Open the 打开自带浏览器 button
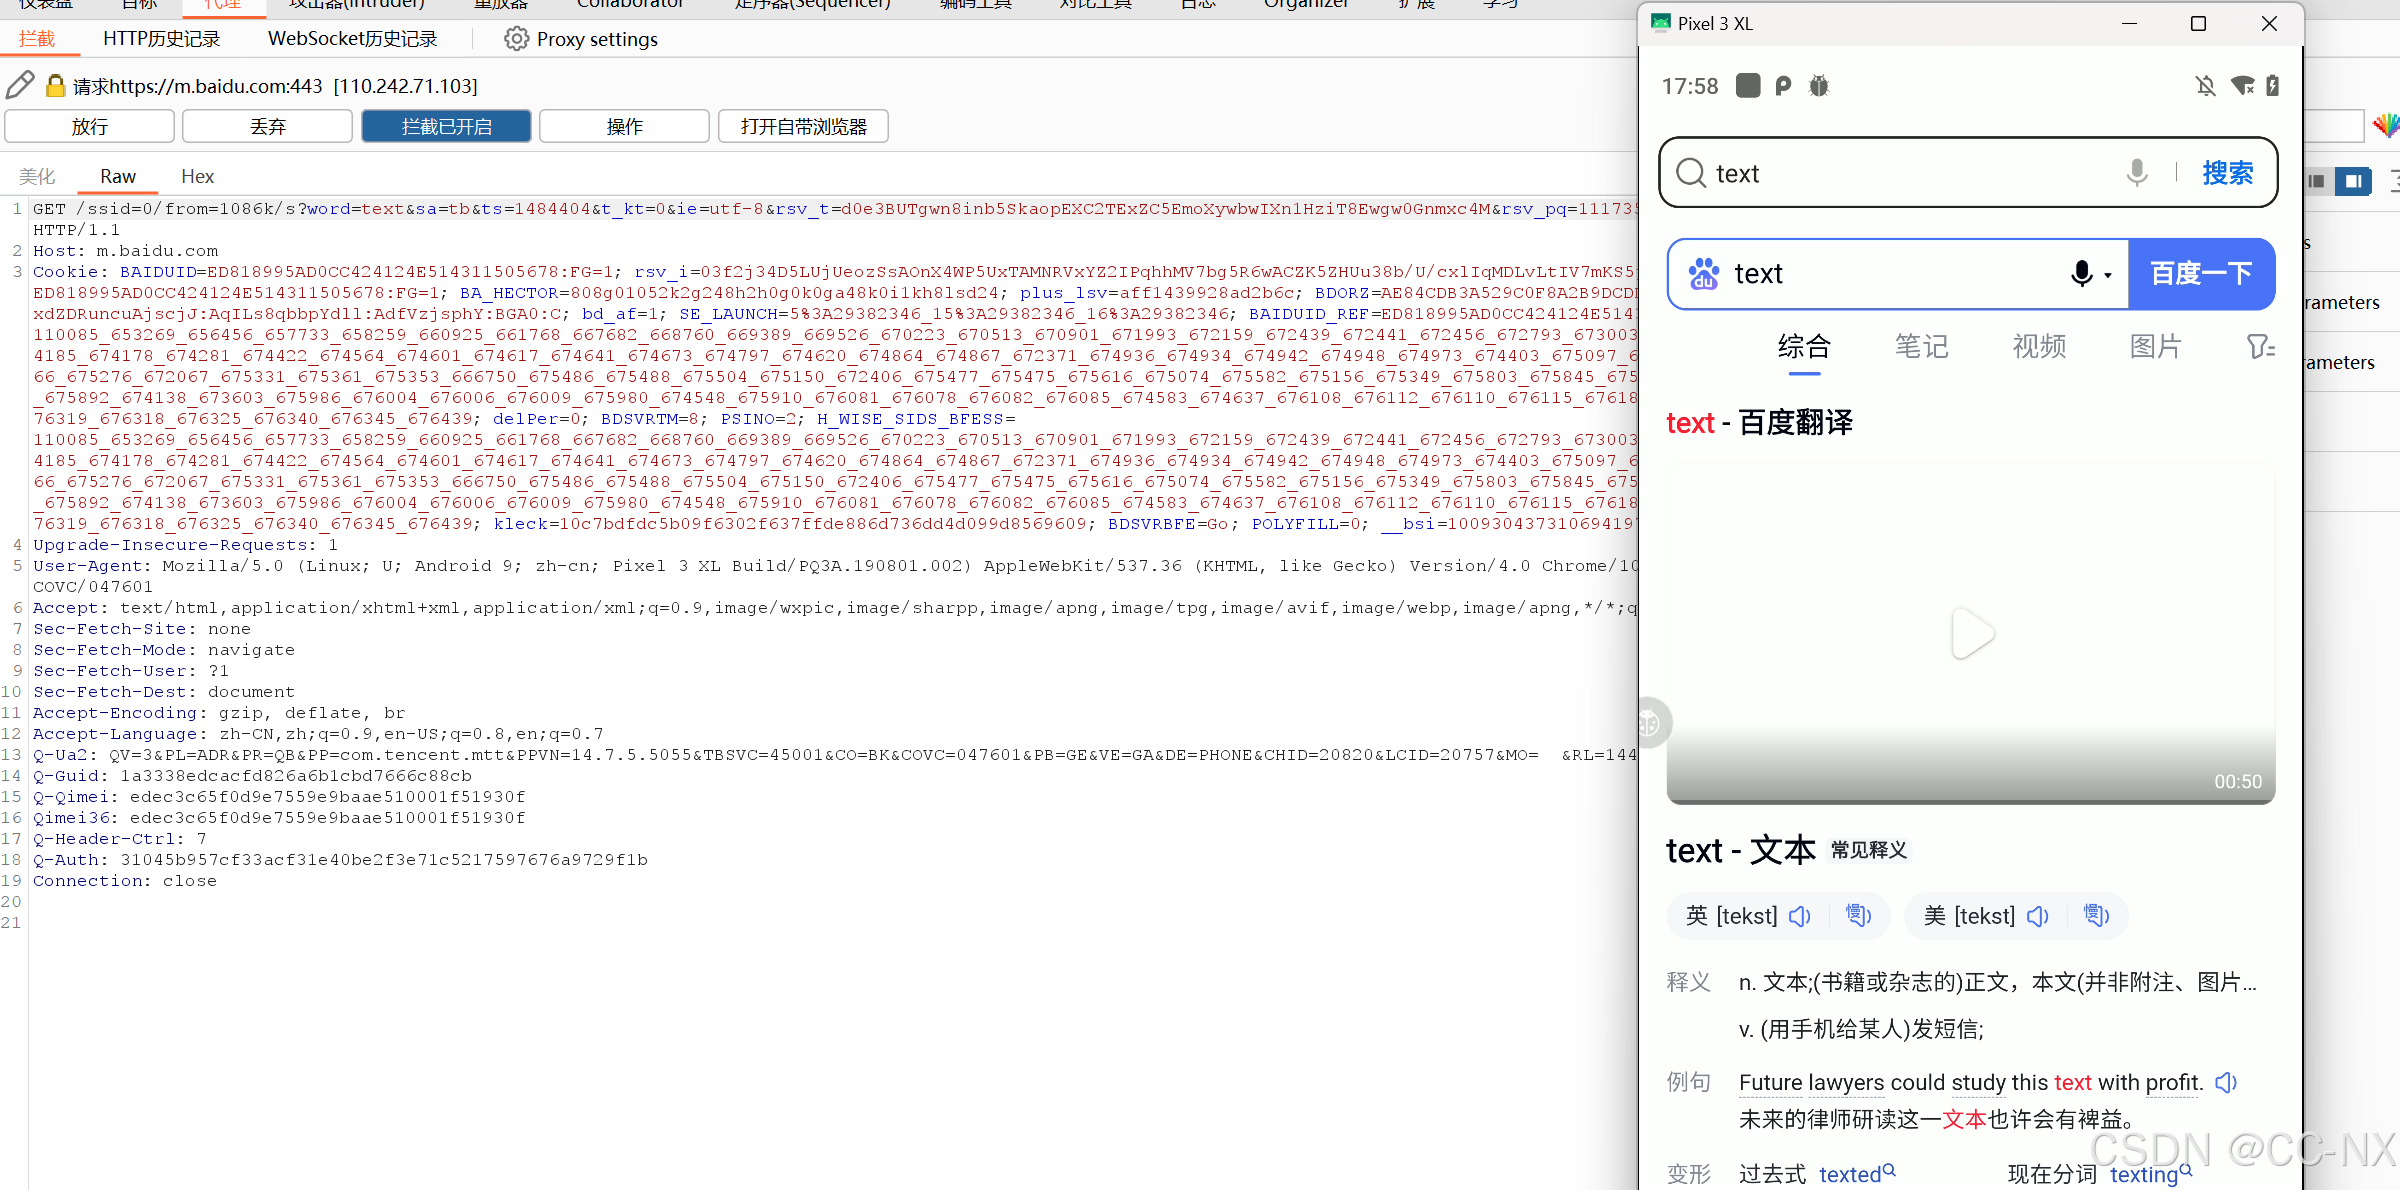The height and width of the screenshot is (1190, 2400). (x=803, y=127)
